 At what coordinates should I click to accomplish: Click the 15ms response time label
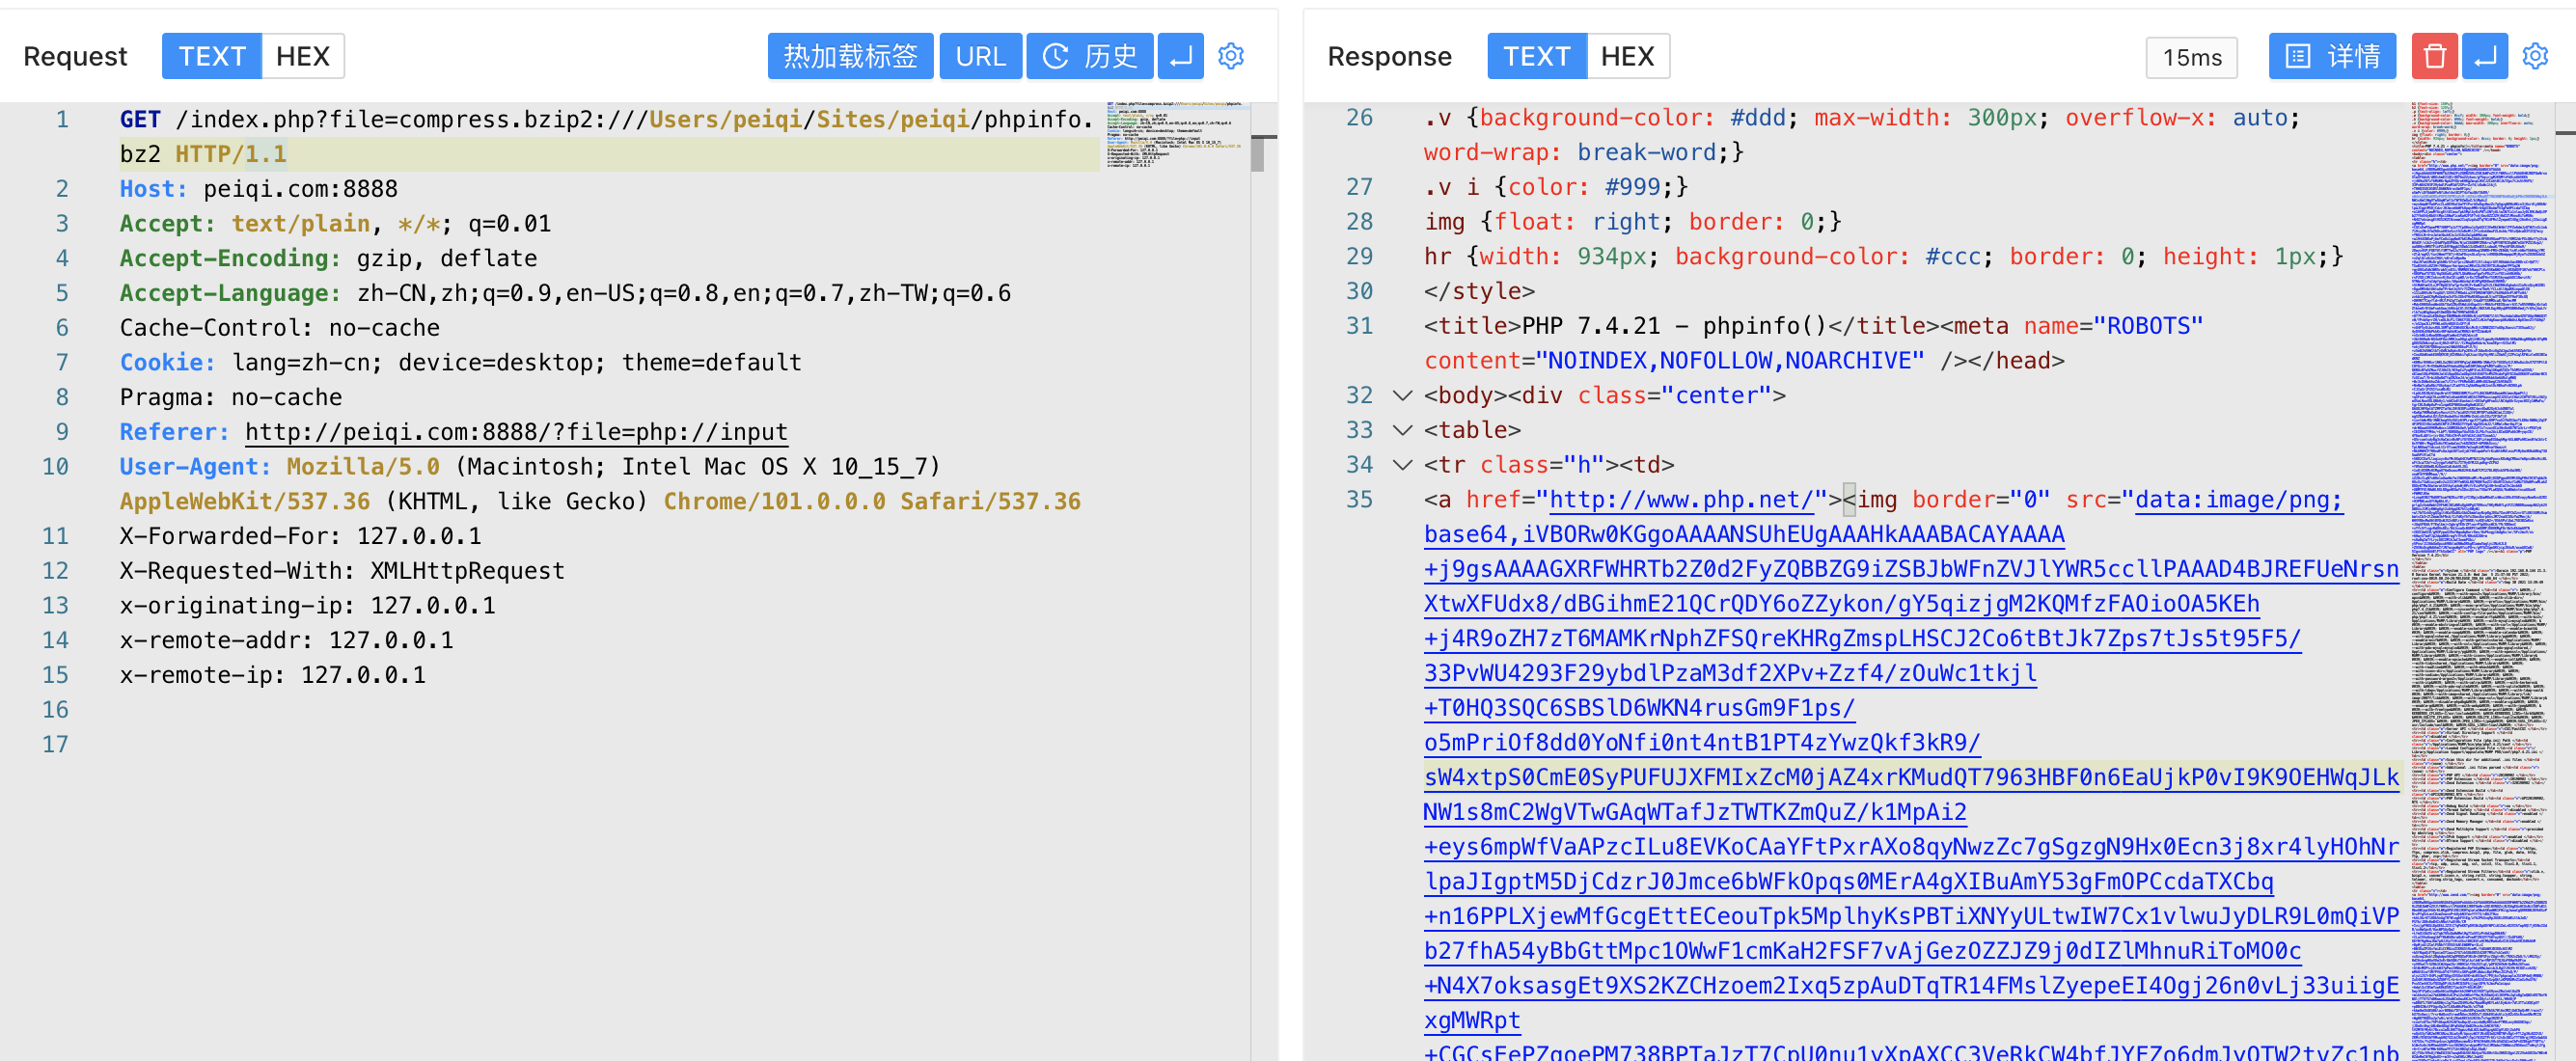2192,57
